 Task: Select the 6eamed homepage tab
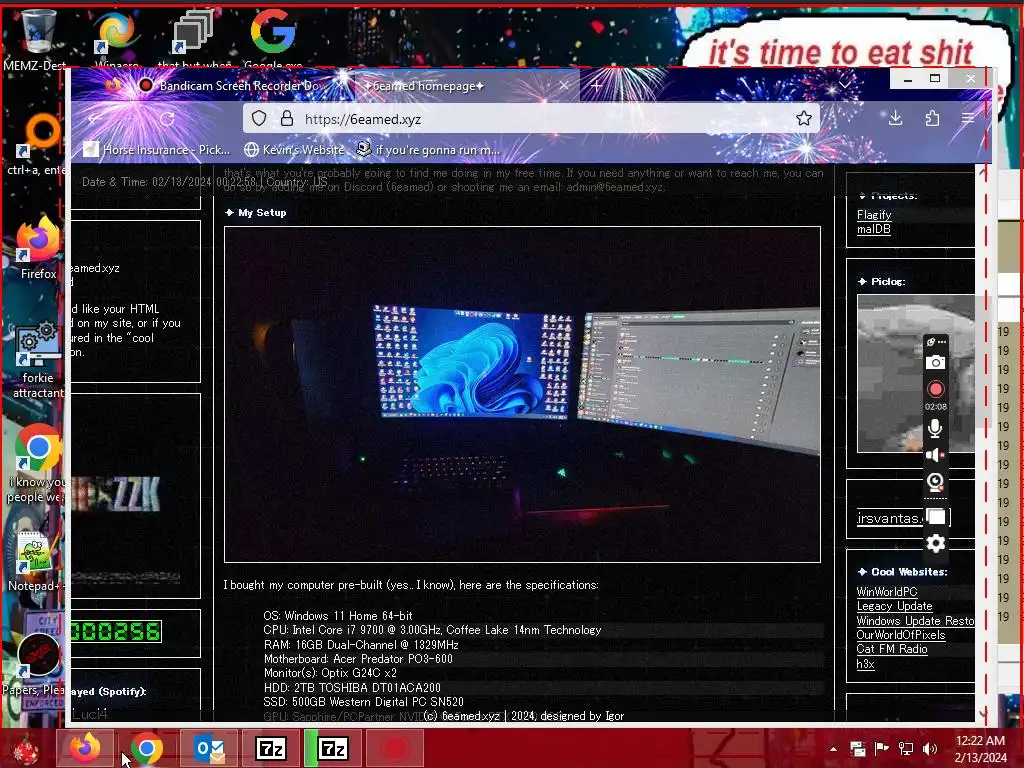coord(467,86)
